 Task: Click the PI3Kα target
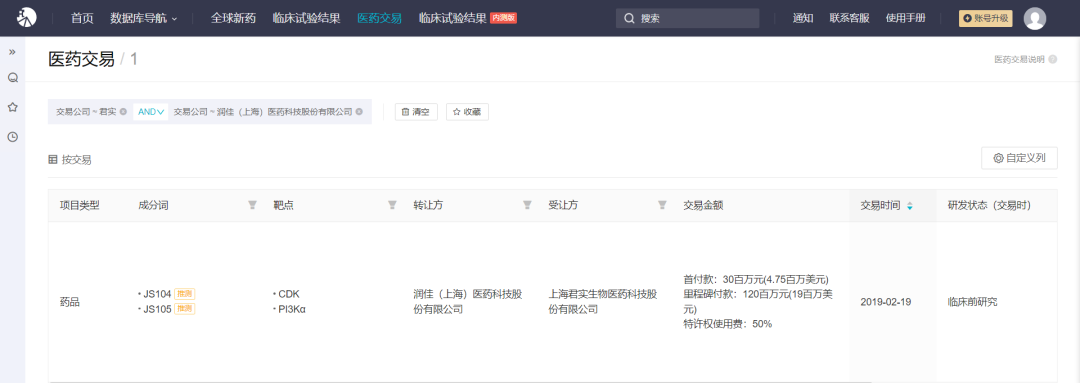(292, 309)
